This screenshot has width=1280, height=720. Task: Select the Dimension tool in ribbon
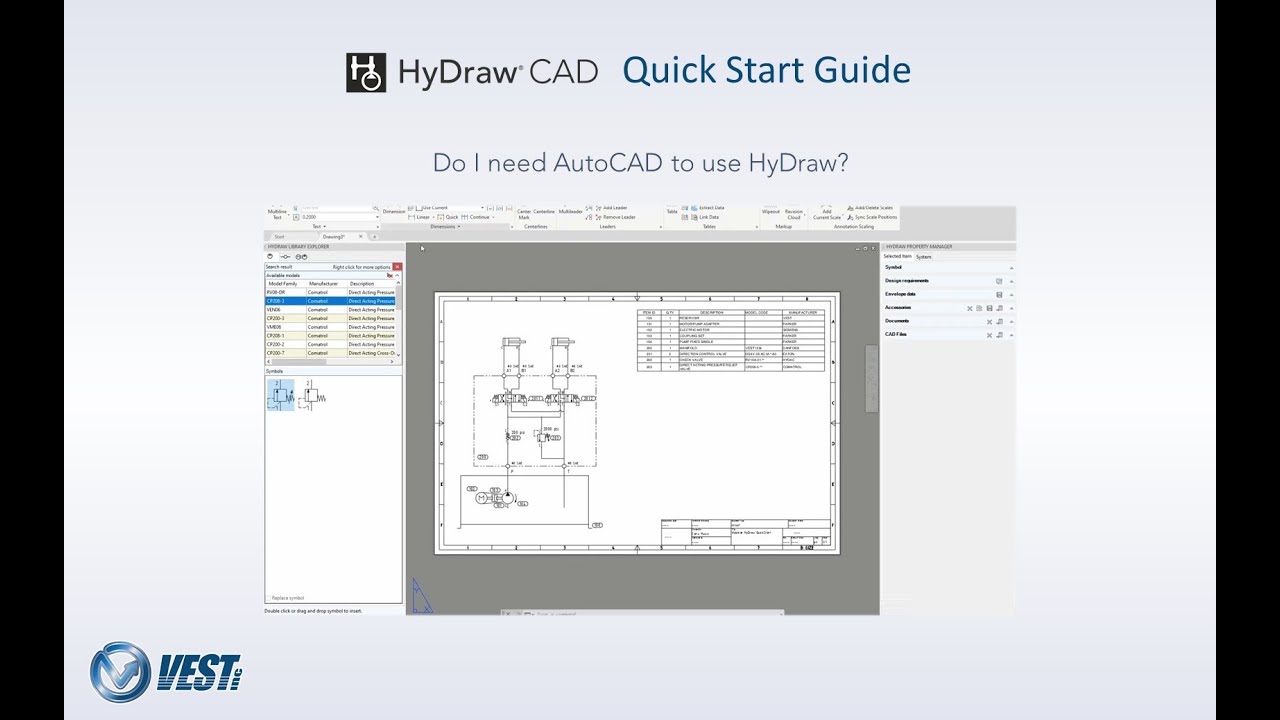(x=394, y=211)
